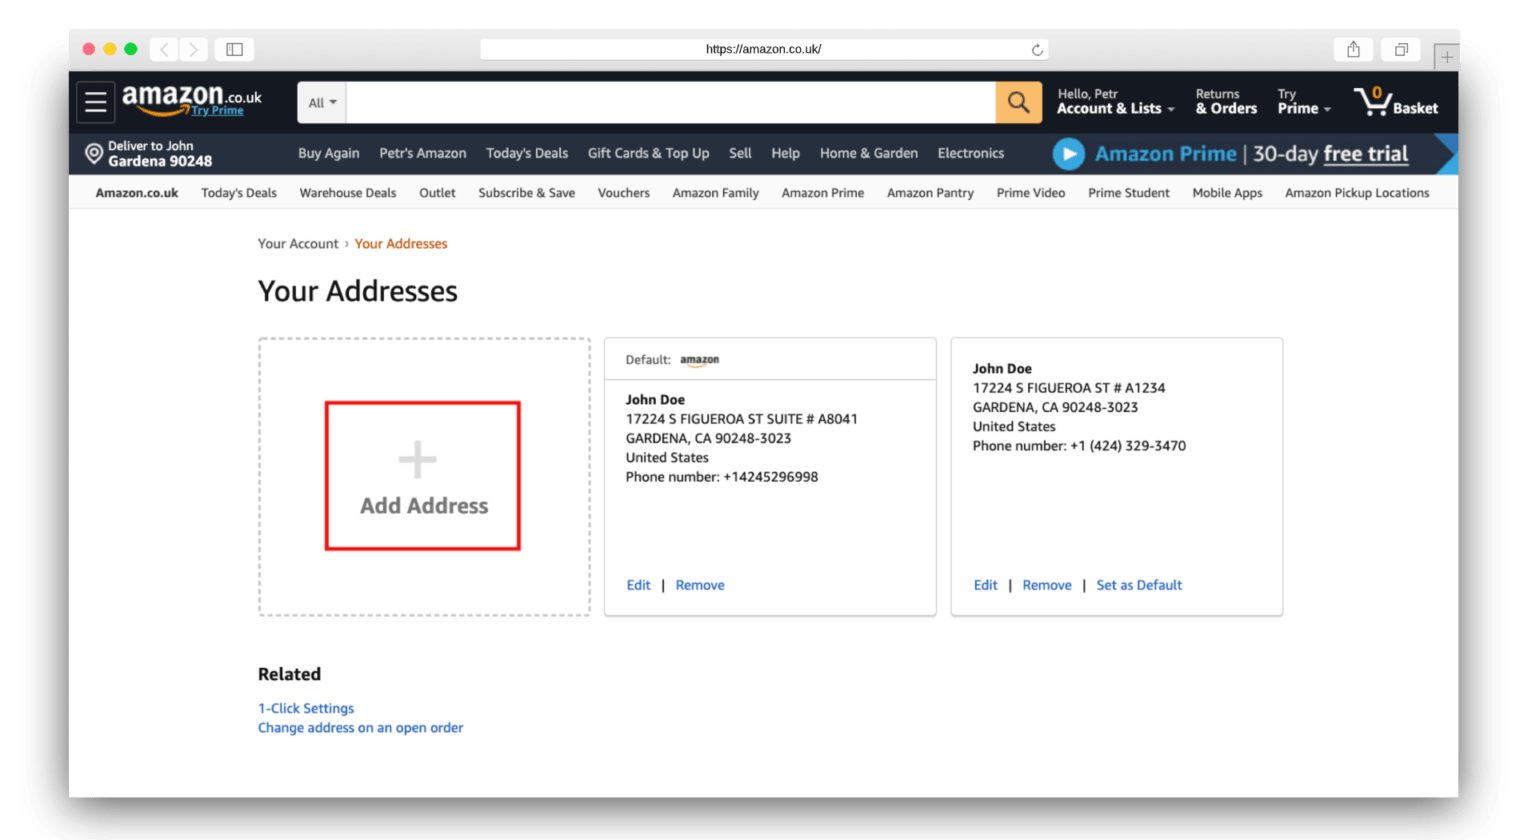
Task: Go back with Safari back arrow
Action: [x=165, y=49]
